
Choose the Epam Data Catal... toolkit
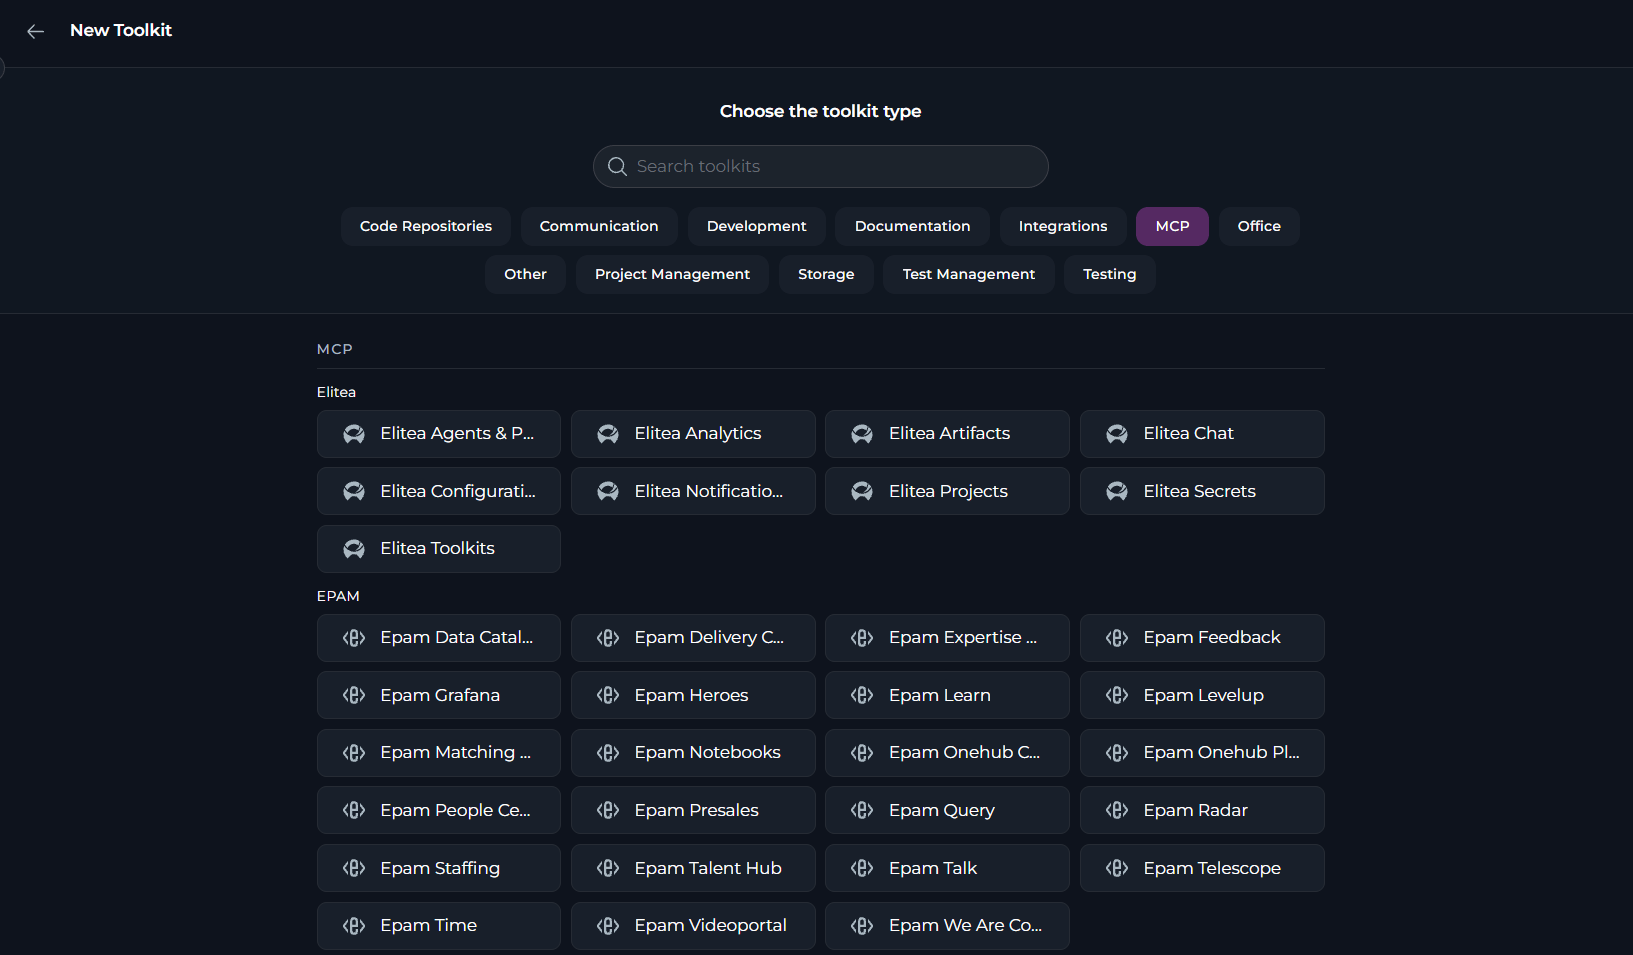coord(439,638)
